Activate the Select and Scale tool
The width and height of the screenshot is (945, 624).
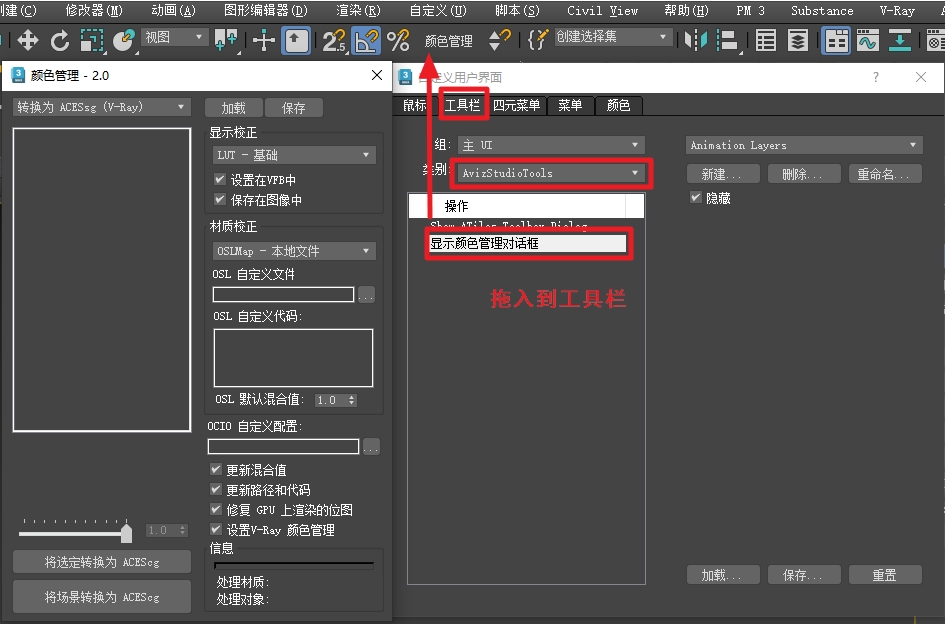click(x=92, y=41)
